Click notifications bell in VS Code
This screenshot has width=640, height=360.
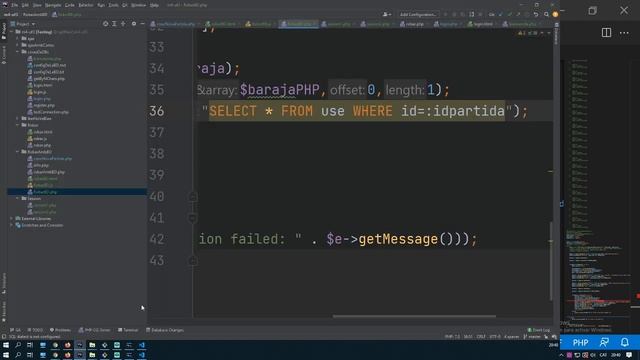coord(624,342)
